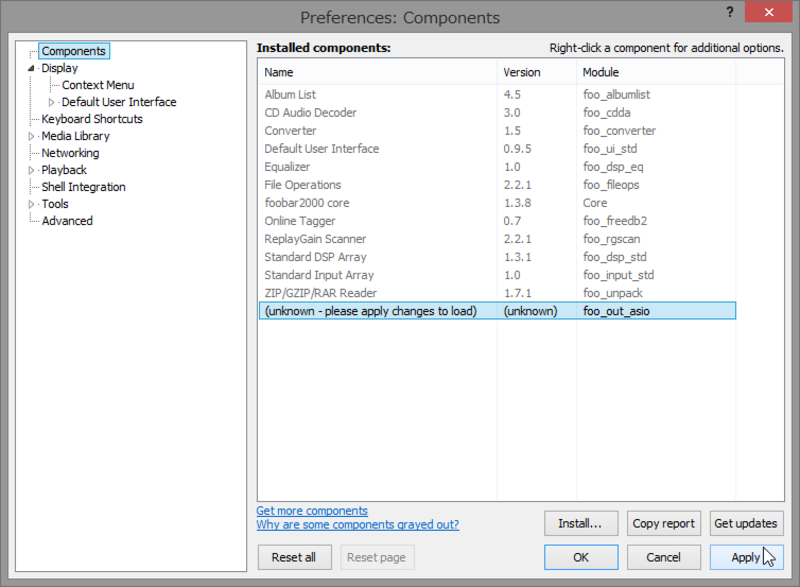
Task: Expand the Tools tree node
Action: pos(31,205)
